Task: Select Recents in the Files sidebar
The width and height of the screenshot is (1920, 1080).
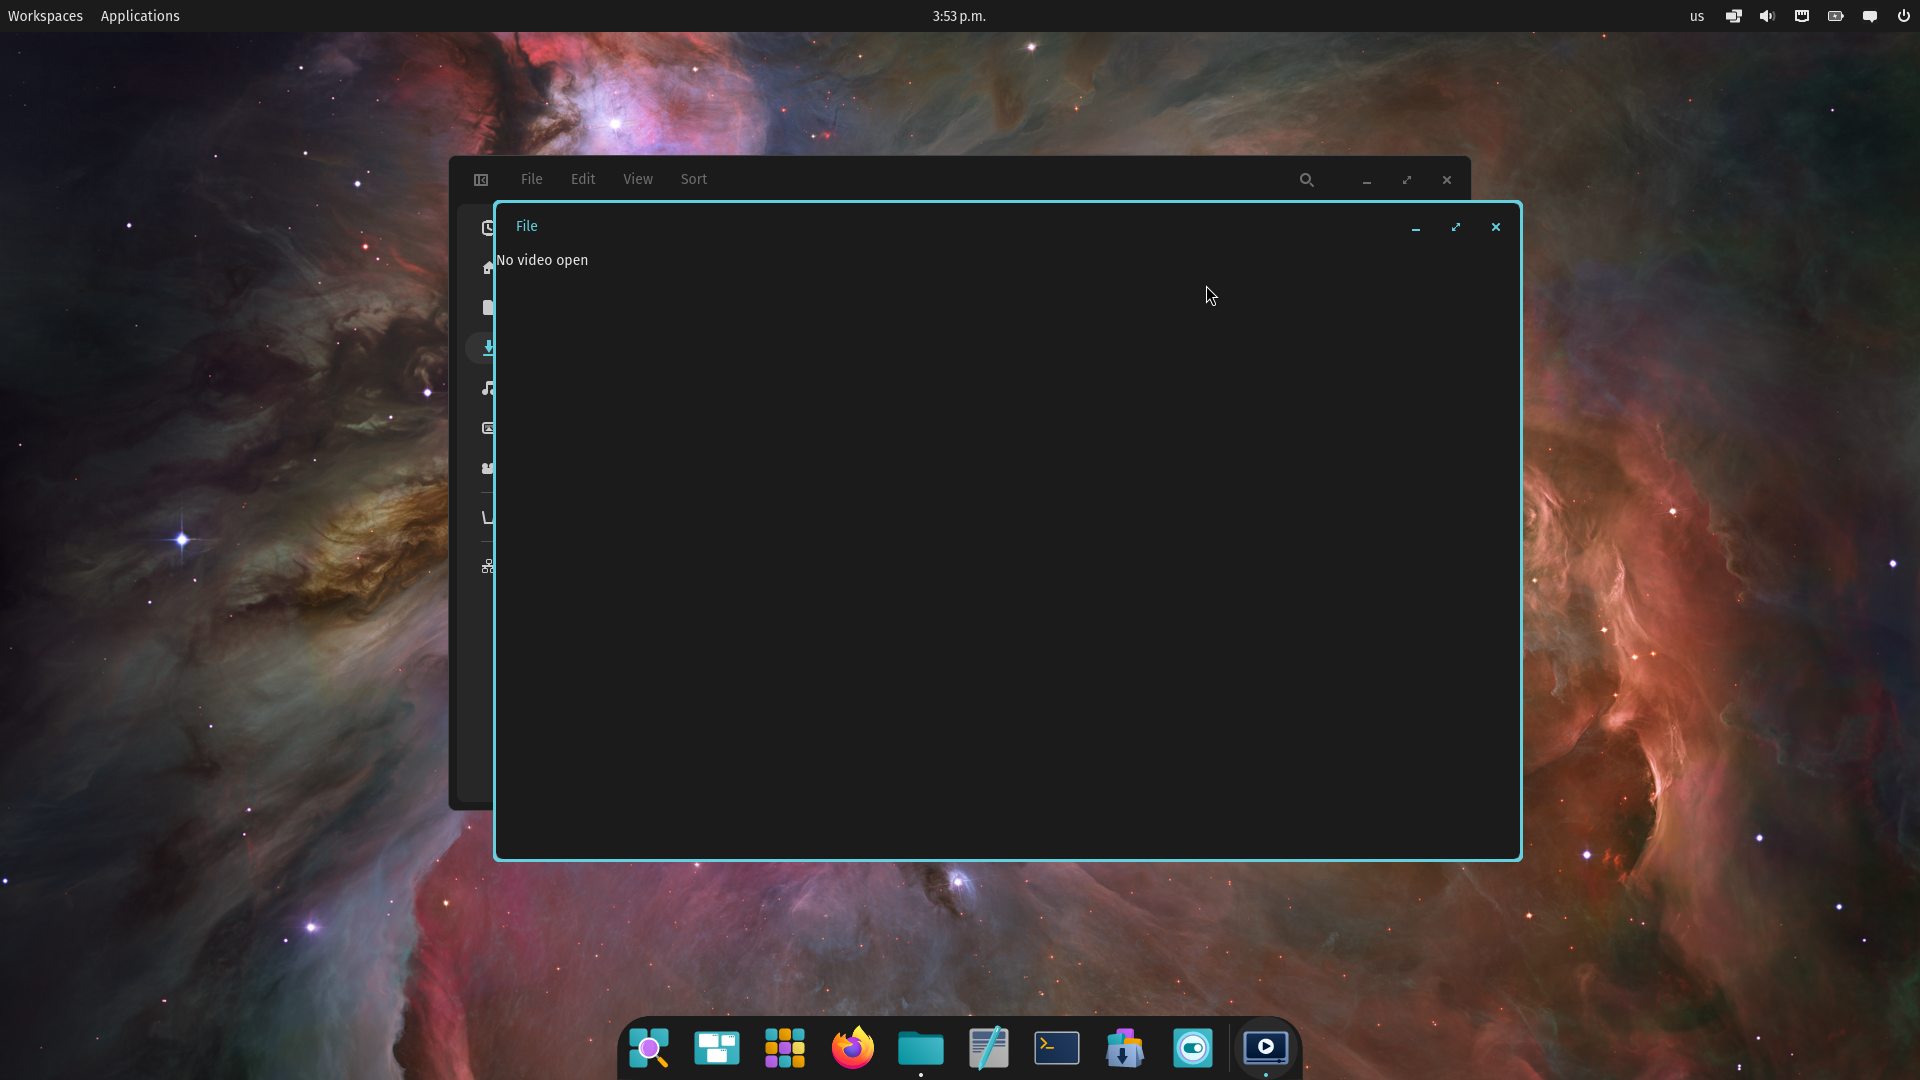Action: click(487, 228)
